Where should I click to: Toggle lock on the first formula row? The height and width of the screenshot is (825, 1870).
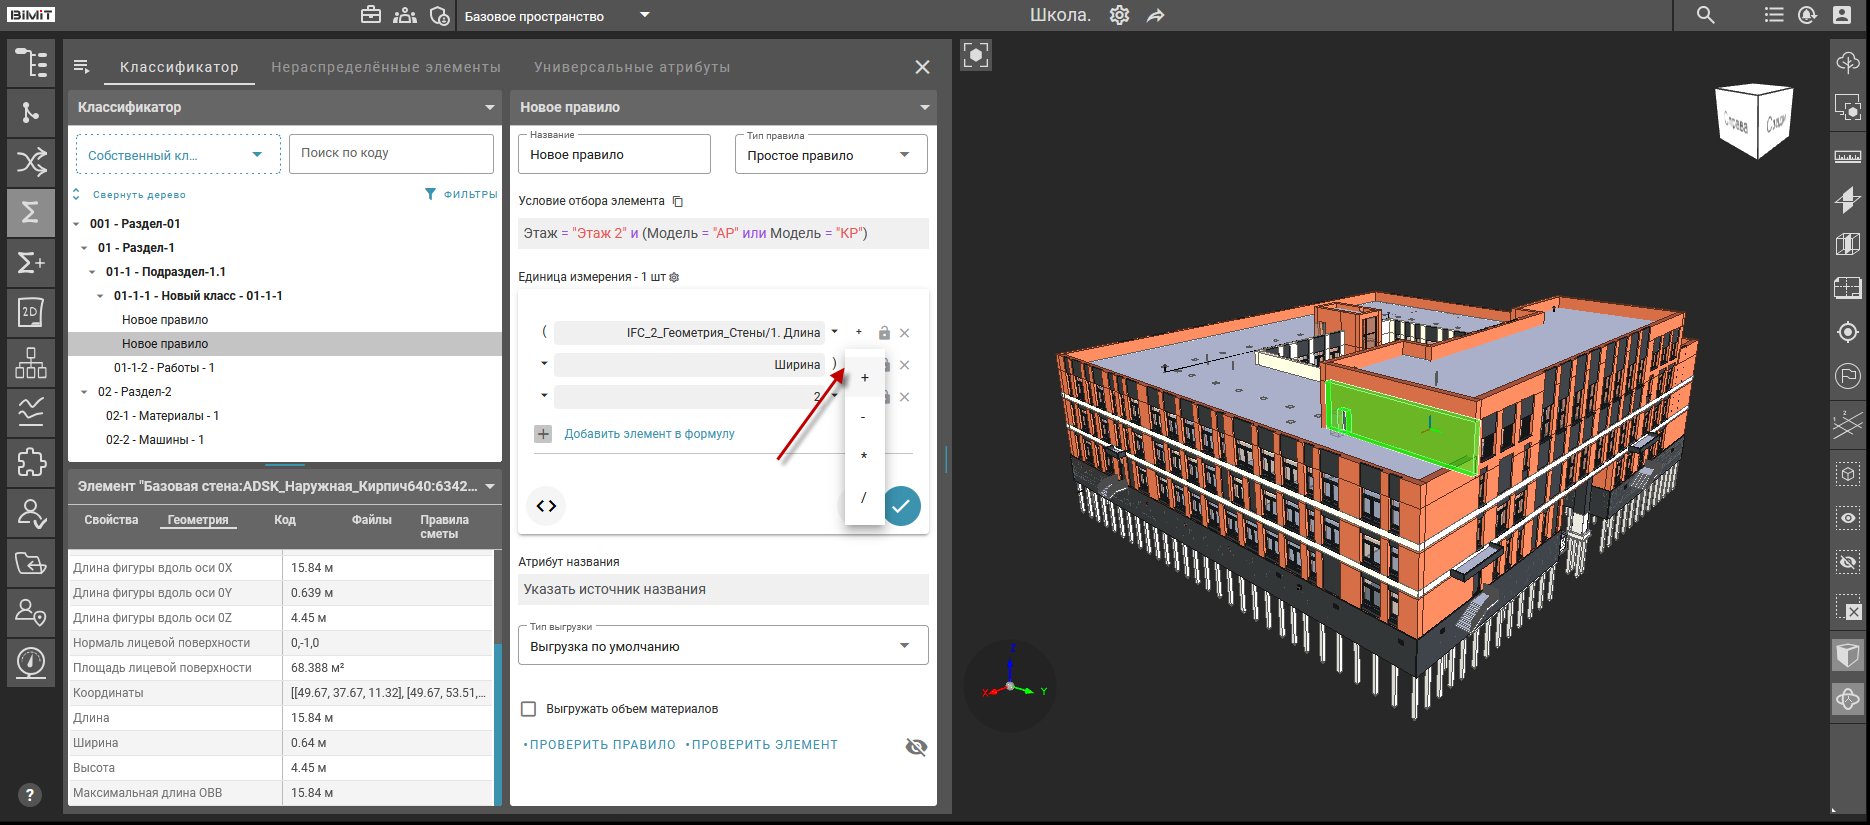884,333
